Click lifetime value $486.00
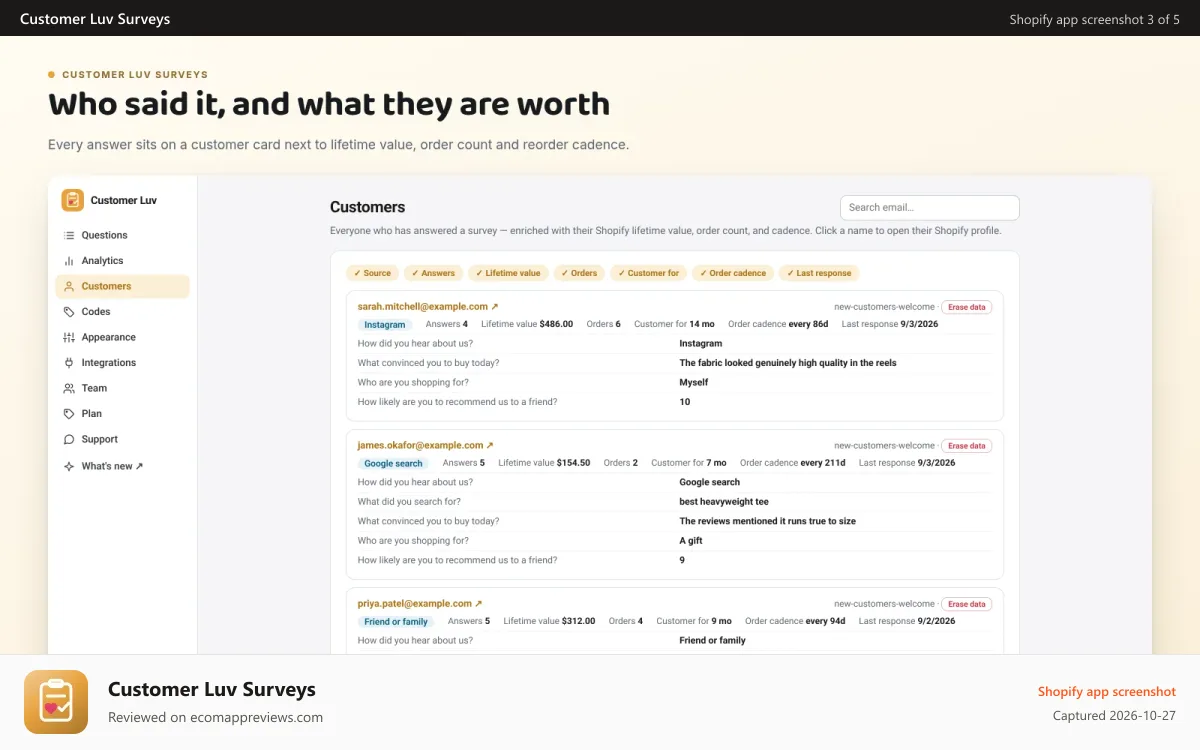This screenshot has height=750, width=1200. [x=556, y=324]
